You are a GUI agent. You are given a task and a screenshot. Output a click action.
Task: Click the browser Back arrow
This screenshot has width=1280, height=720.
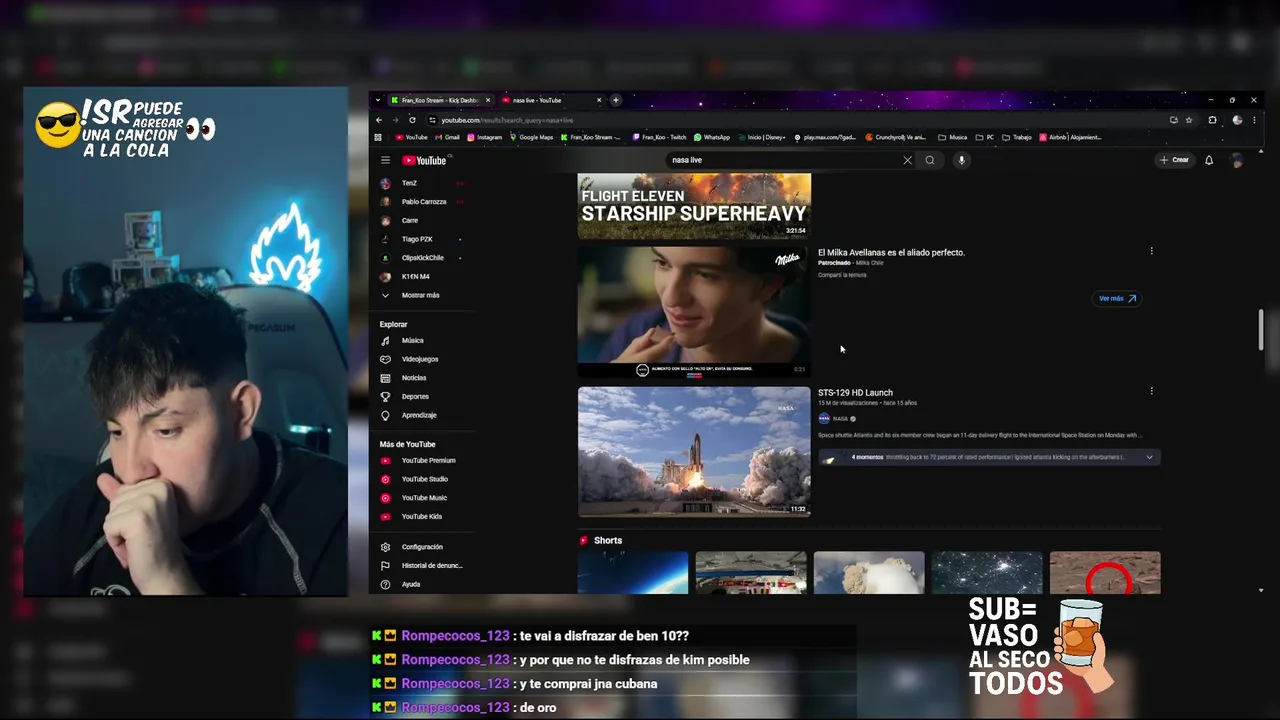[x=379, y=120]
